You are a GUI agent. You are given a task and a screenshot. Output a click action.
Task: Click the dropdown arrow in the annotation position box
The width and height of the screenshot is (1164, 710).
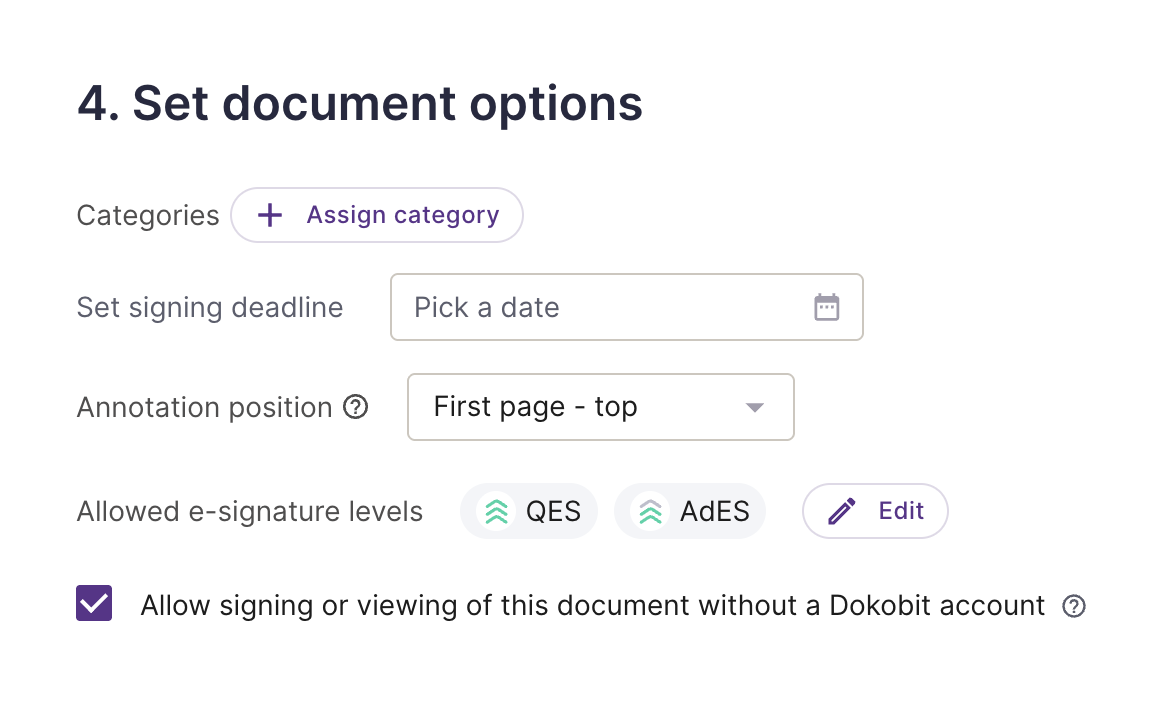(754, 407)
